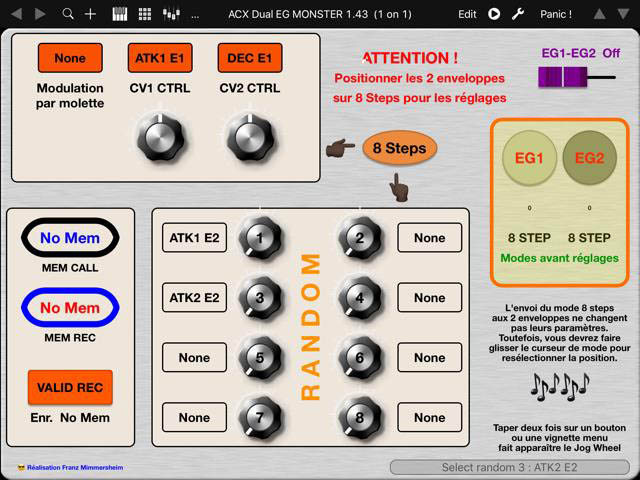Image resolution: width=640 pixels, height=480 pixels.
Task: Click the 8 STEP label under EG1
Action: click(x=529, y=238)
